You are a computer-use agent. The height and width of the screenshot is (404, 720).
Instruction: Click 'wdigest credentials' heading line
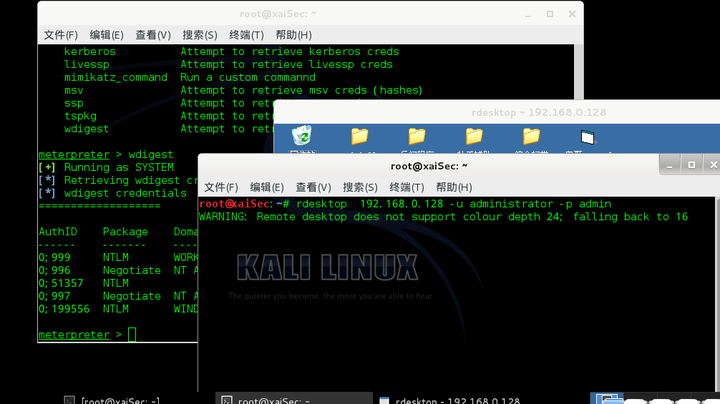click(x=112, y=193)
